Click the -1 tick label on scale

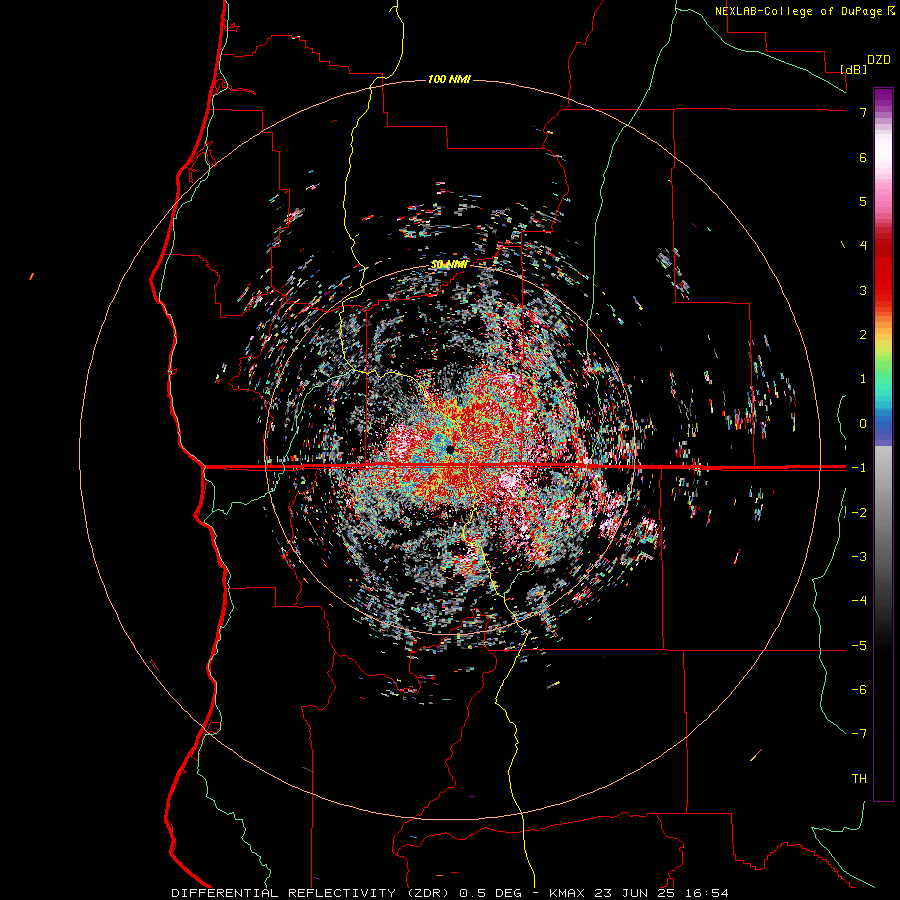click(859, 468)
